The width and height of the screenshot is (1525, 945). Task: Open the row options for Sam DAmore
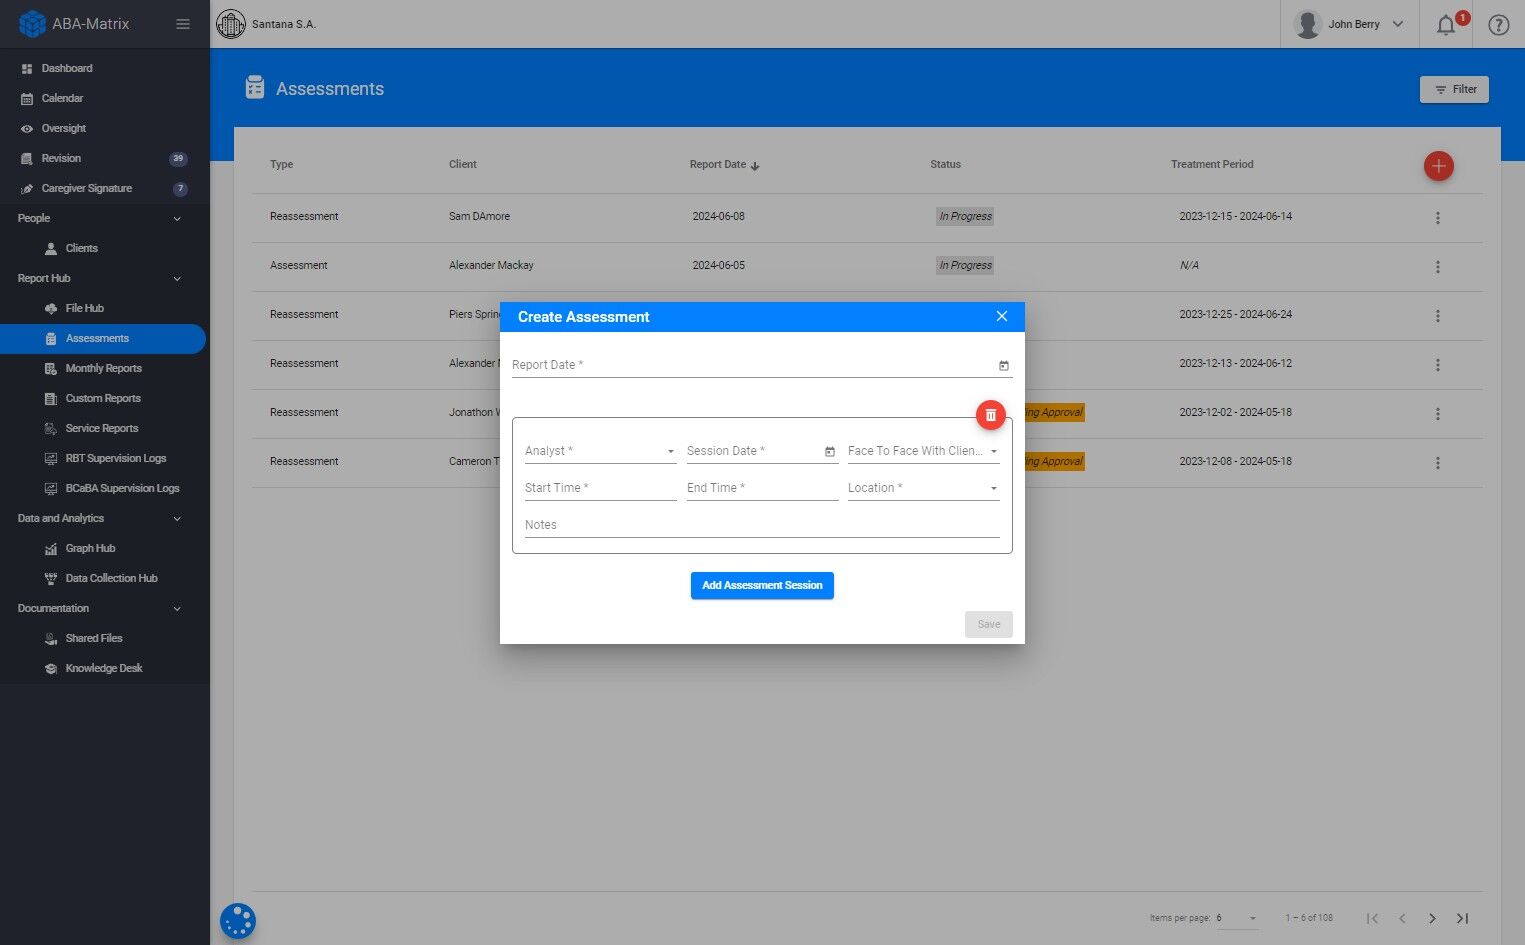[x=1437, y=218]
